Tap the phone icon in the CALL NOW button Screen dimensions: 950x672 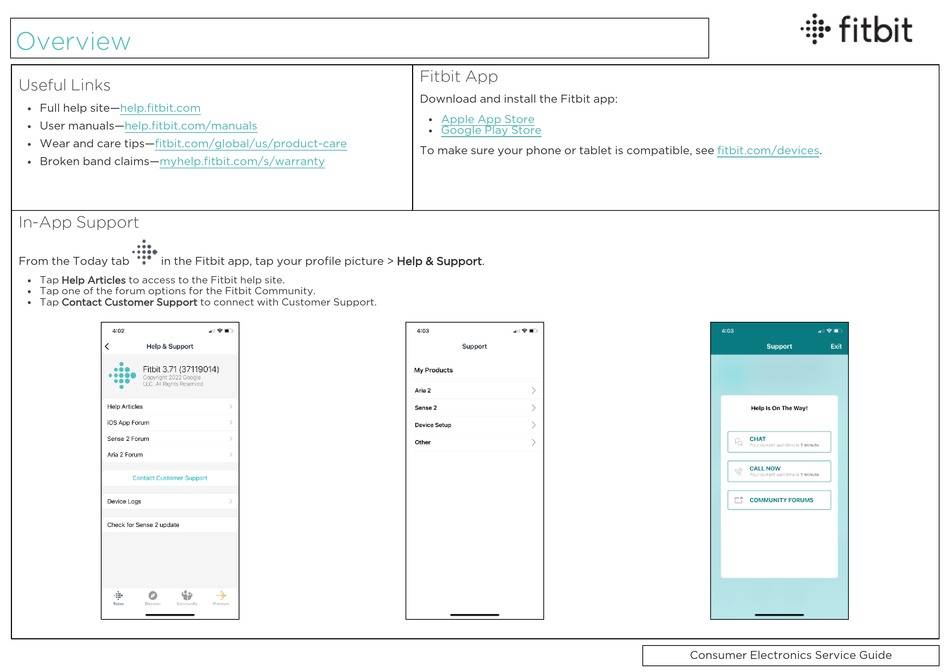point(739,471)
